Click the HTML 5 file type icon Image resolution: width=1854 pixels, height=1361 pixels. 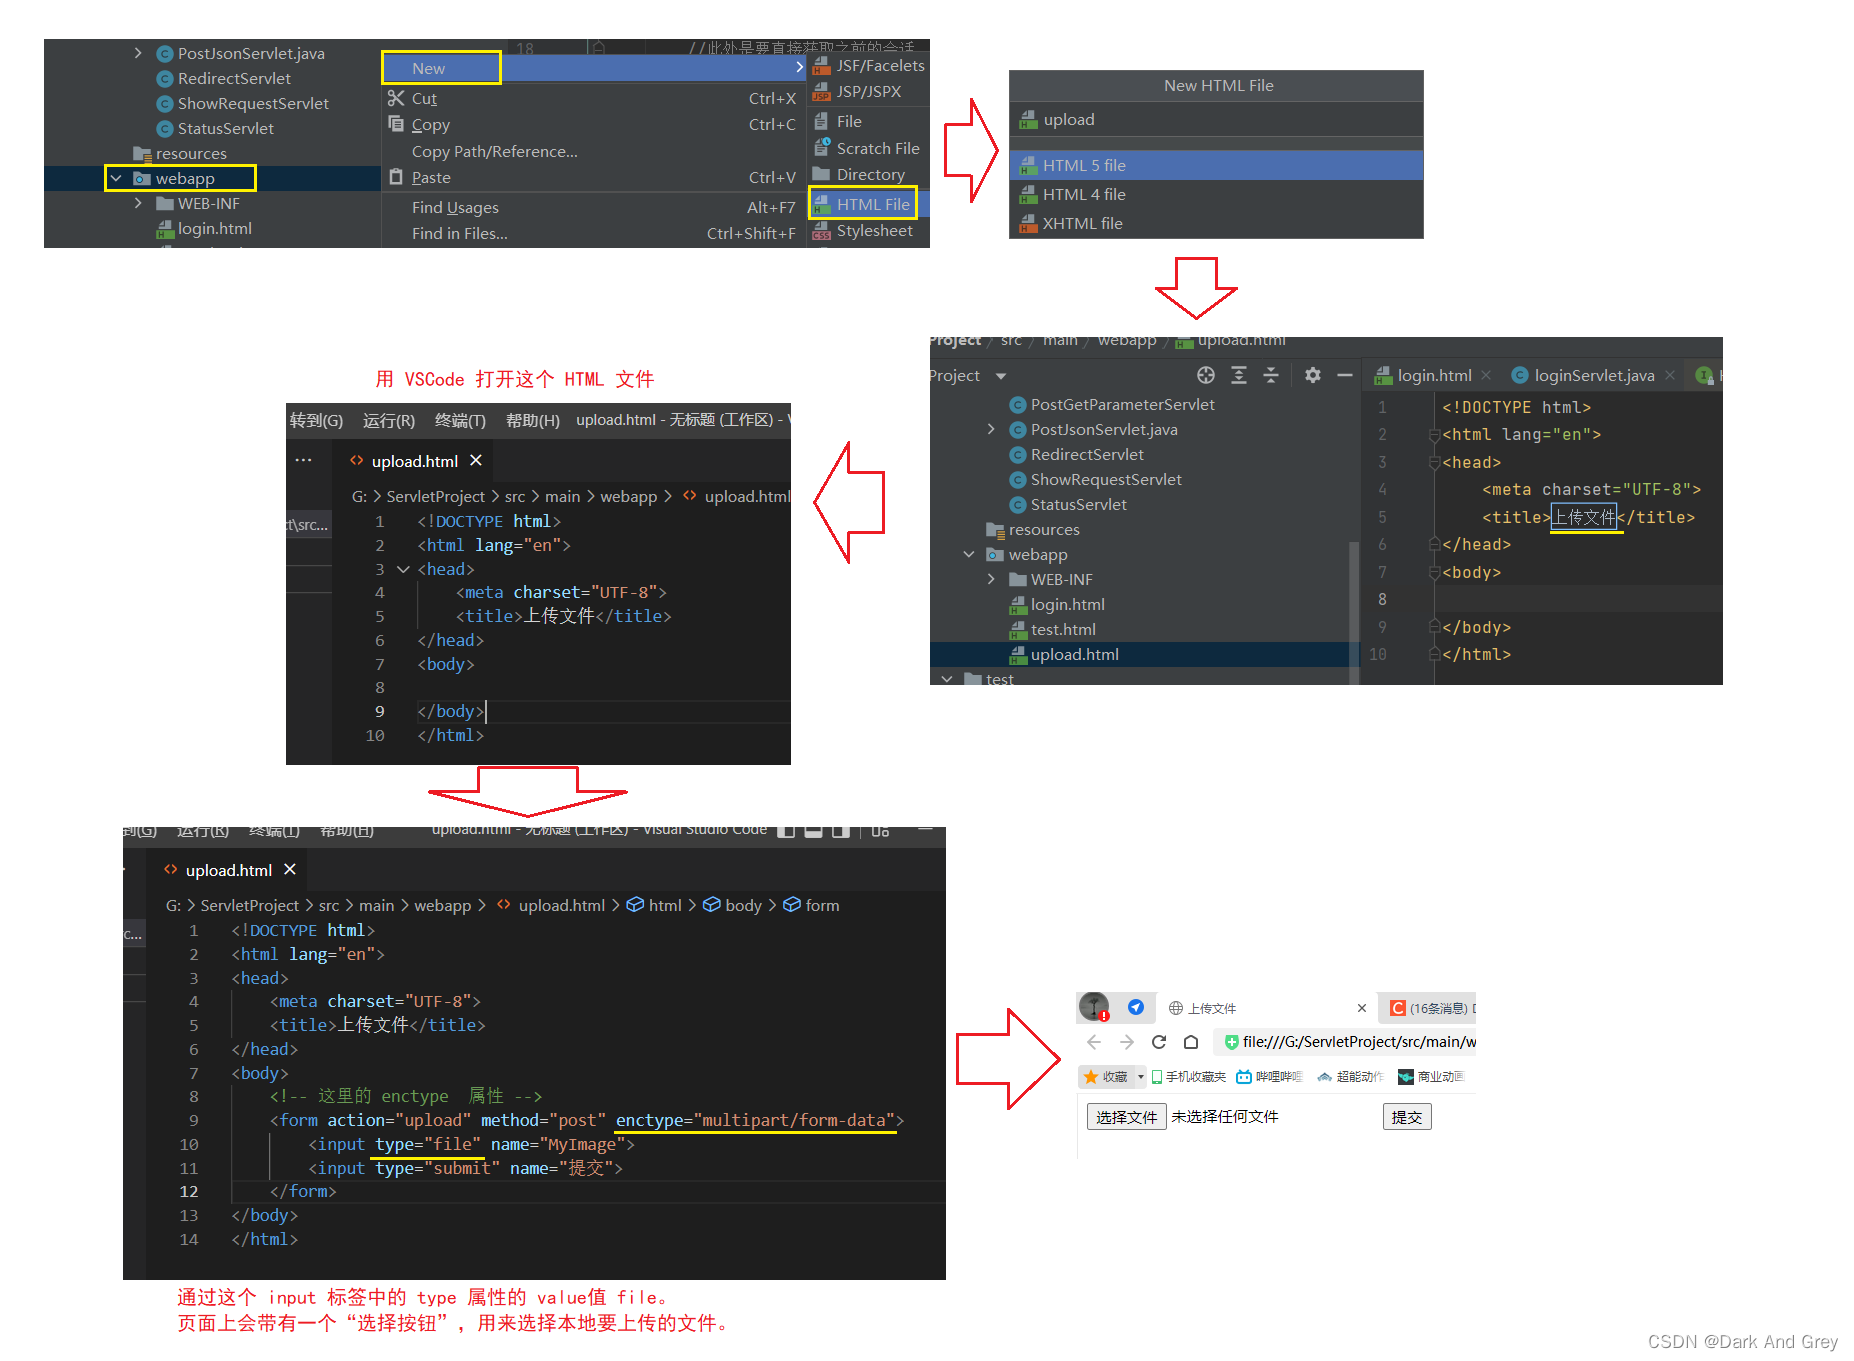1027,165
